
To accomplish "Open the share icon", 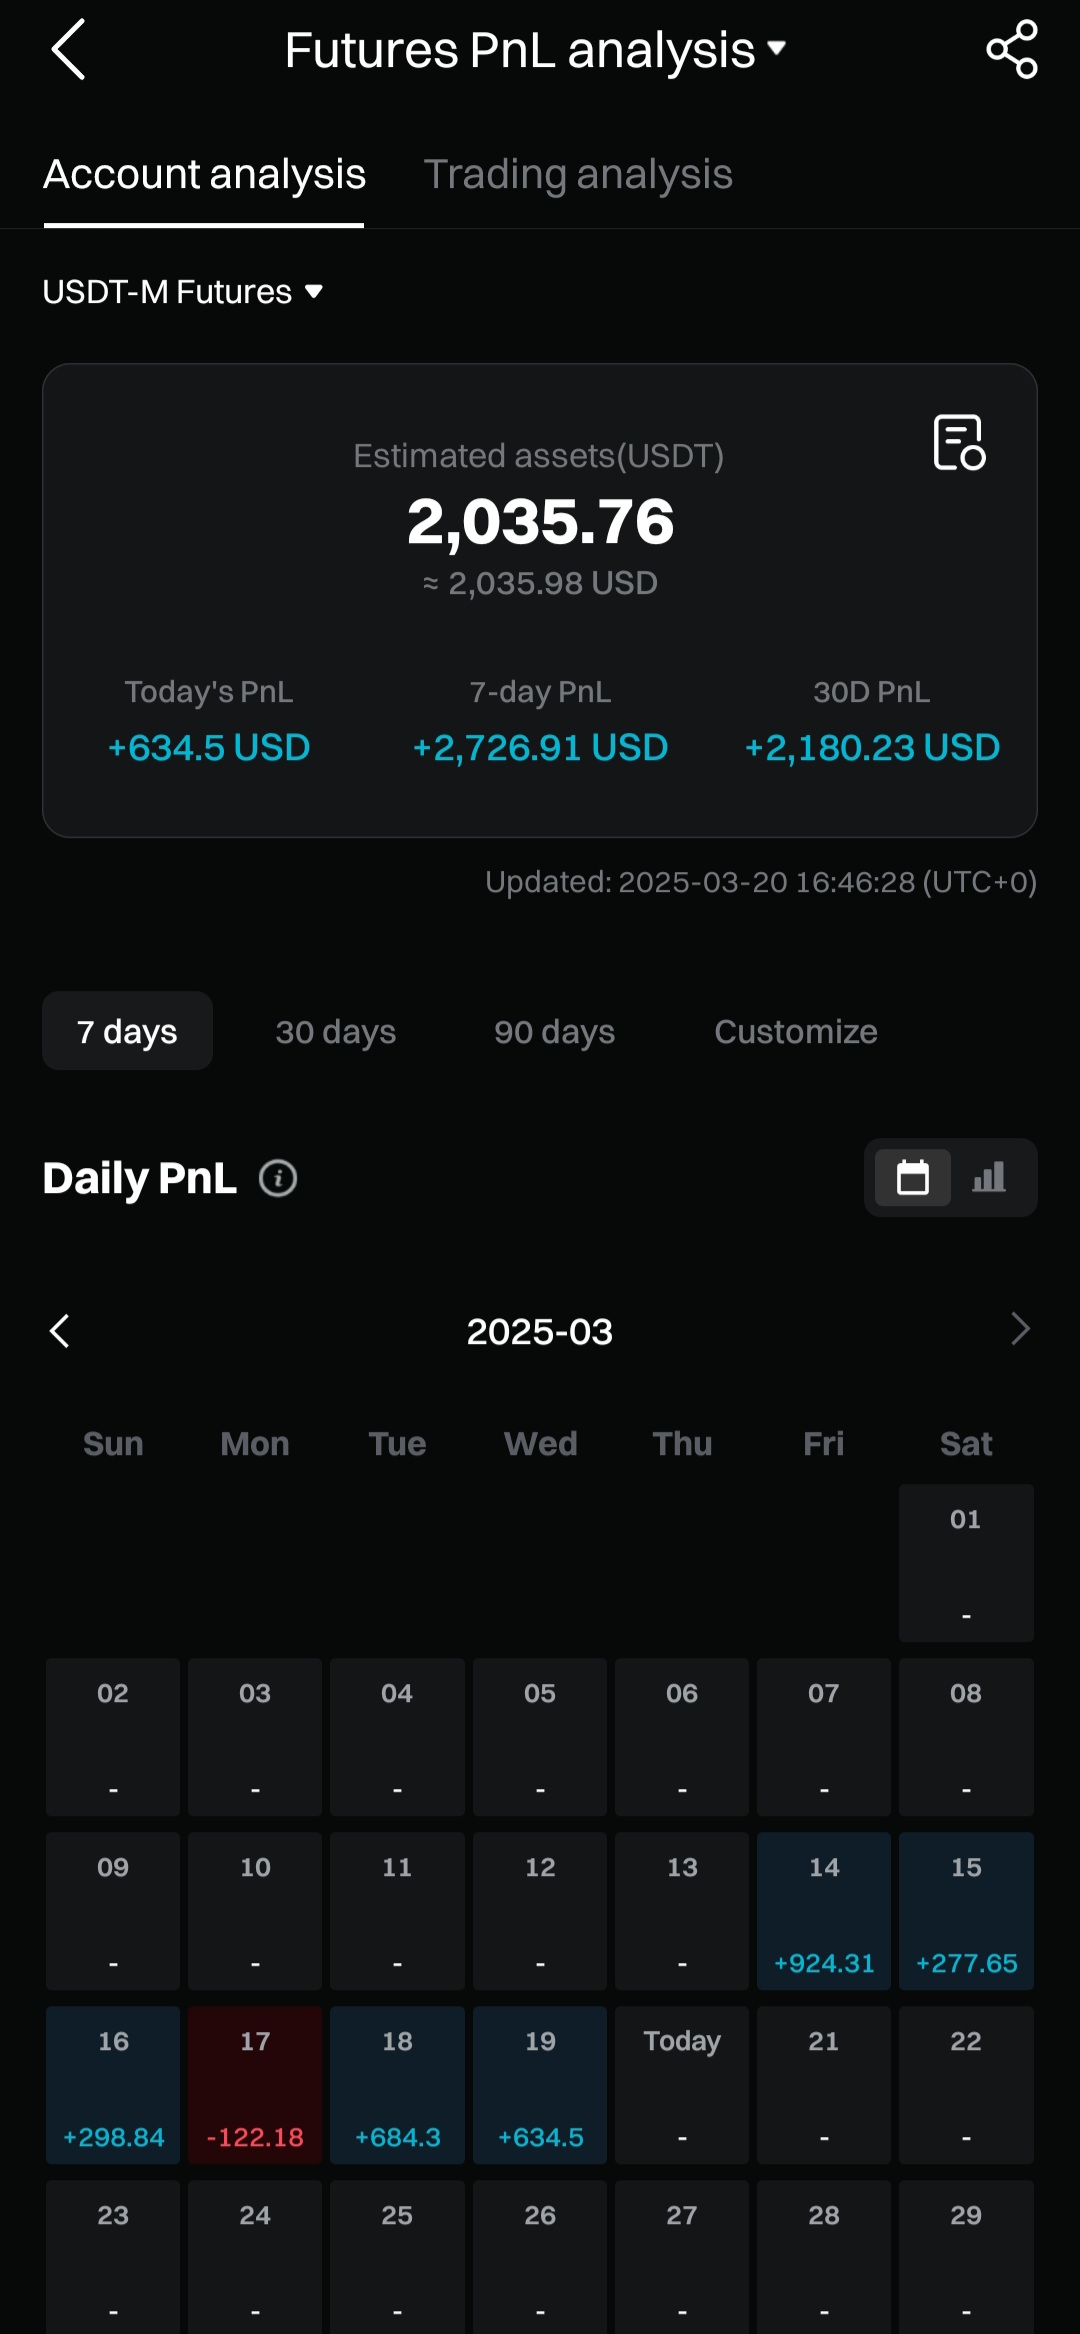I will [x=1012, y=49].
